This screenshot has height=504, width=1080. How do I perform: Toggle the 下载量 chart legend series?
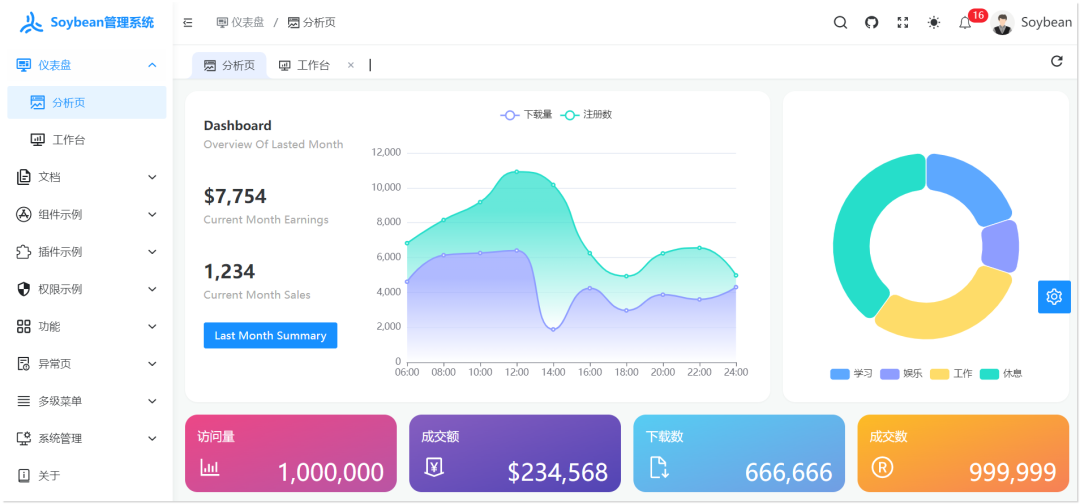pos(526,115)
